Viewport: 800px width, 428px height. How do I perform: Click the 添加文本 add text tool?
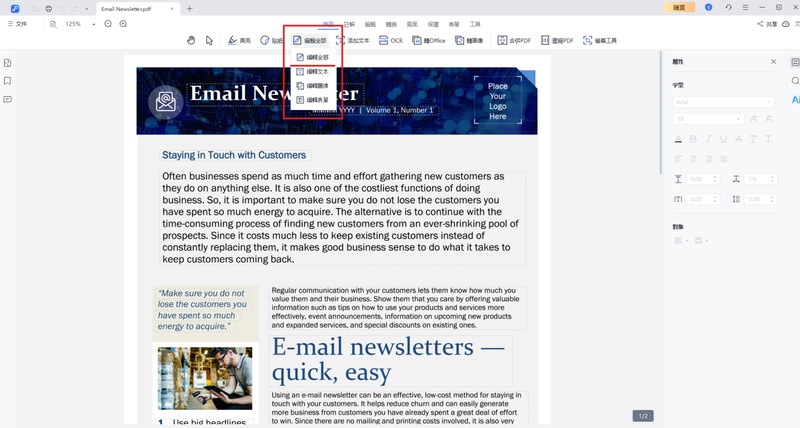(353, 41)
